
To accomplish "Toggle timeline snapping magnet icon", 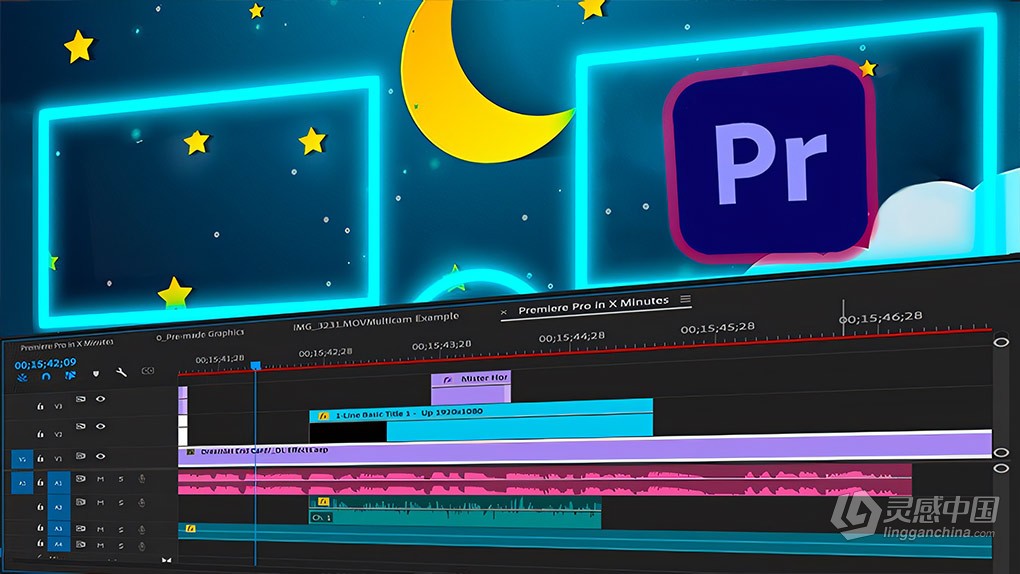I will tap(46, 376).
